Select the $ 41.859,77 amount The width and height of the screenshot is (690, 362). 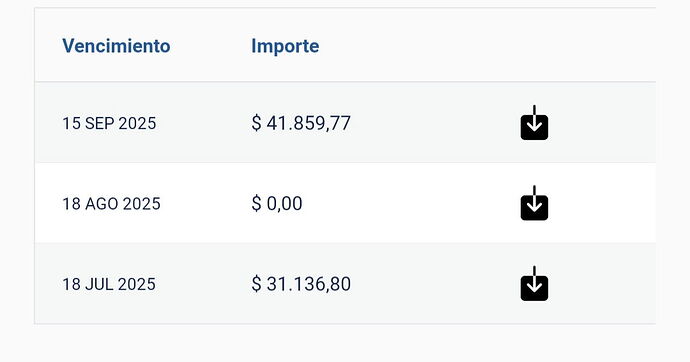pos(301,123)
